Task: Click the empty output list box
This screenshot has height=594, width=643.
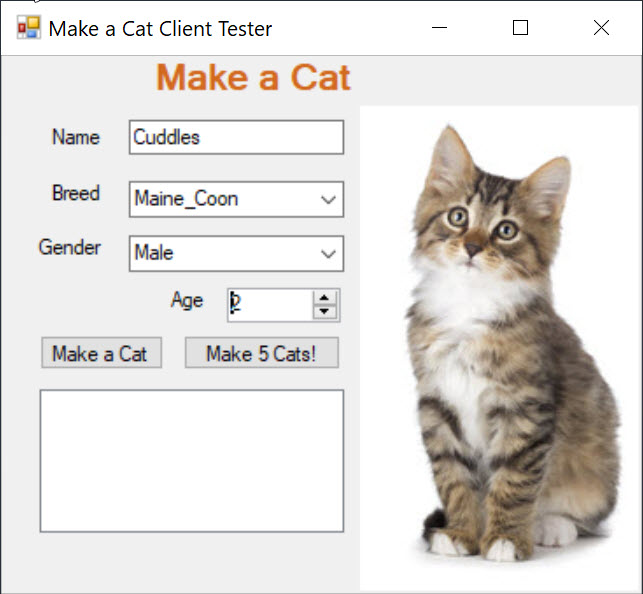Action: [x=192, y=461]
